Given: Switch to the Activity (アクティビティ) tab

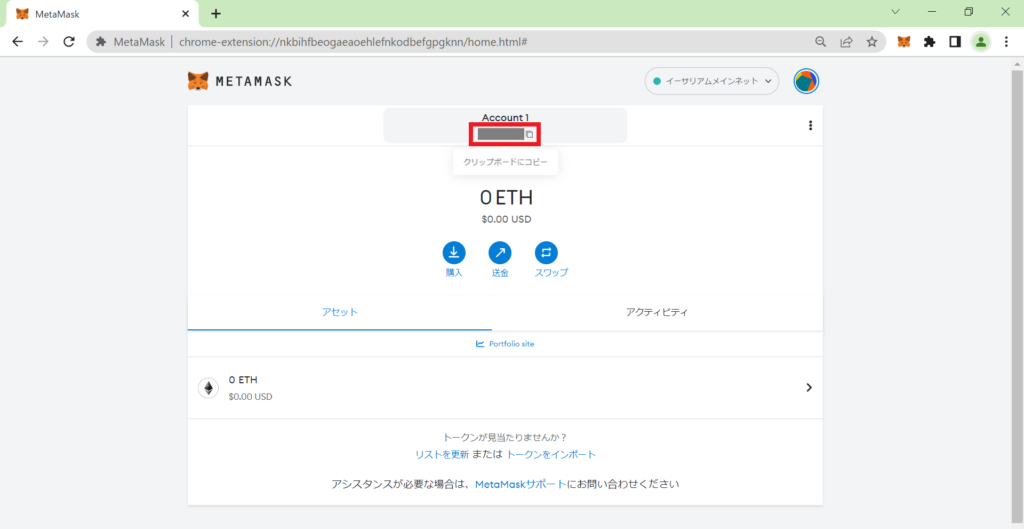Looking at the screenshot, I should pyautogui.click(x=656, y=312).
